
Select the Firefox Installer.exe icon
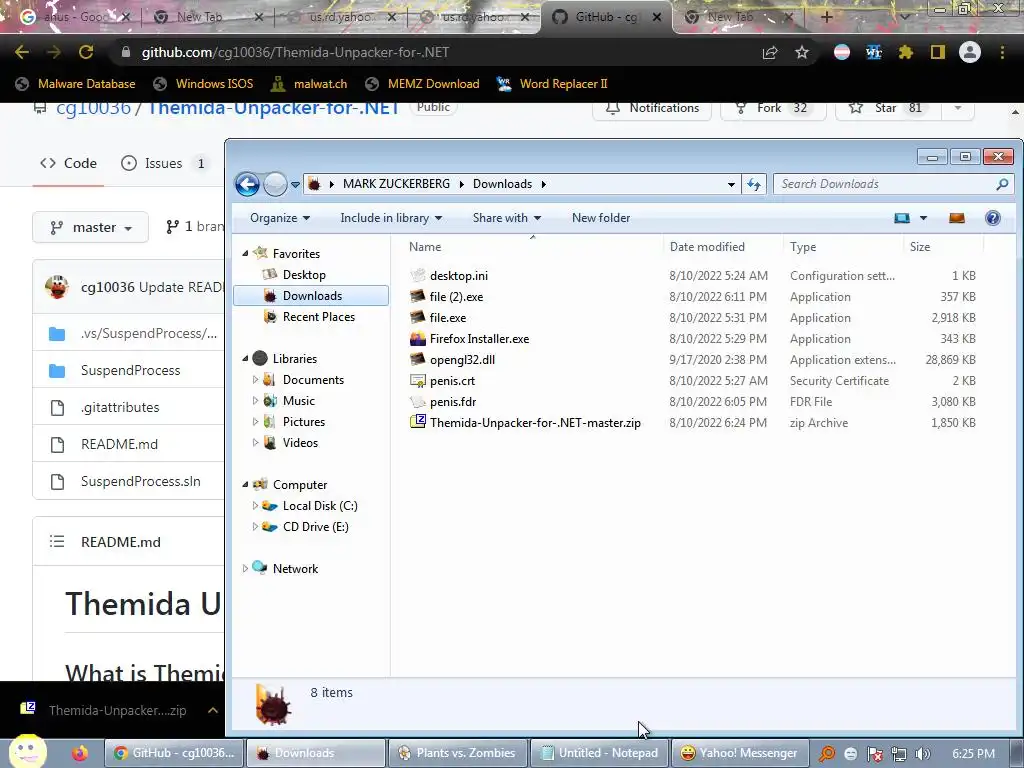(x=417, y=338)
